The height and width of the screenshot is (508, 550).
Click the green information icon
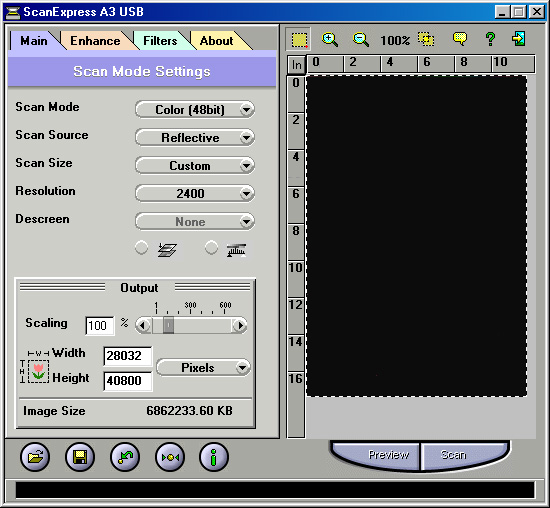pos(214,457)
